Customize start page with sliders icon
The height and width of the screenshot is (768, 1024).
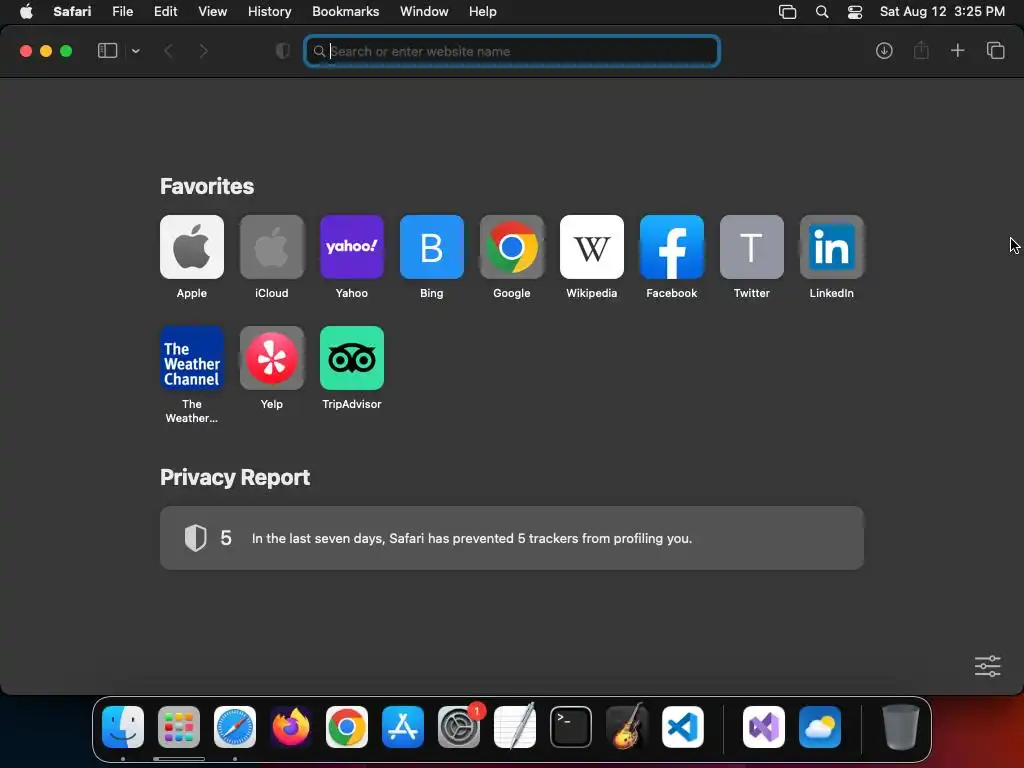pos(987,666)
